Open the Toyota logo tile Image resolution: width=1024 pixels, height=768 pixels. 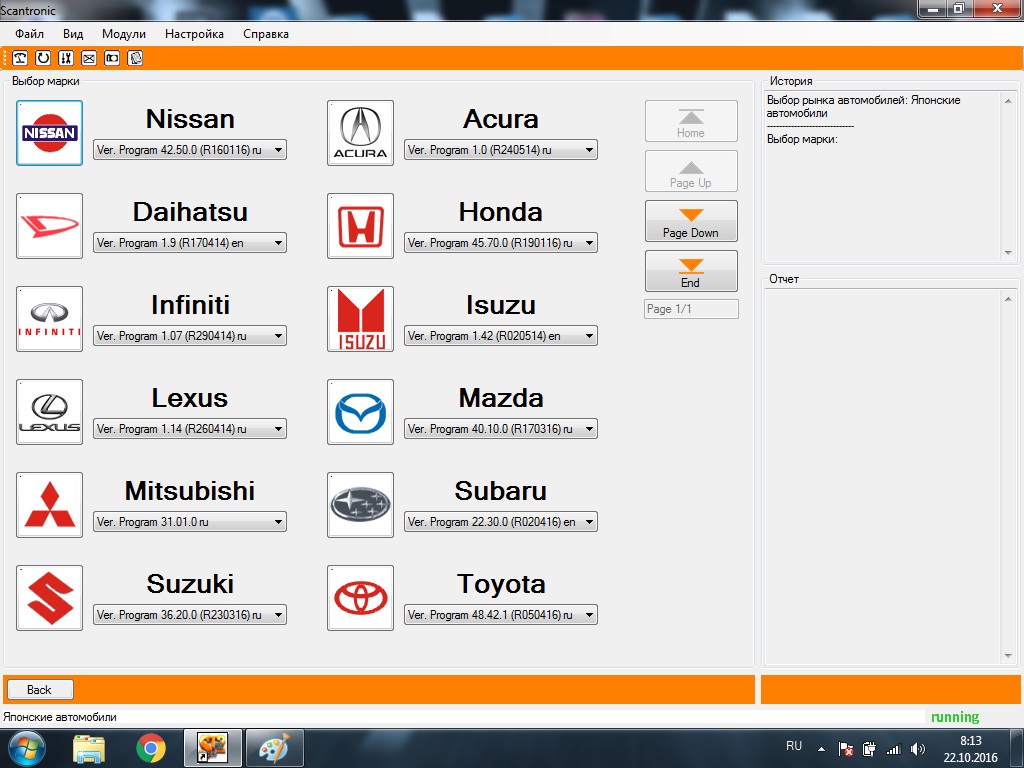pyautogui.click(x=360, y=598)
